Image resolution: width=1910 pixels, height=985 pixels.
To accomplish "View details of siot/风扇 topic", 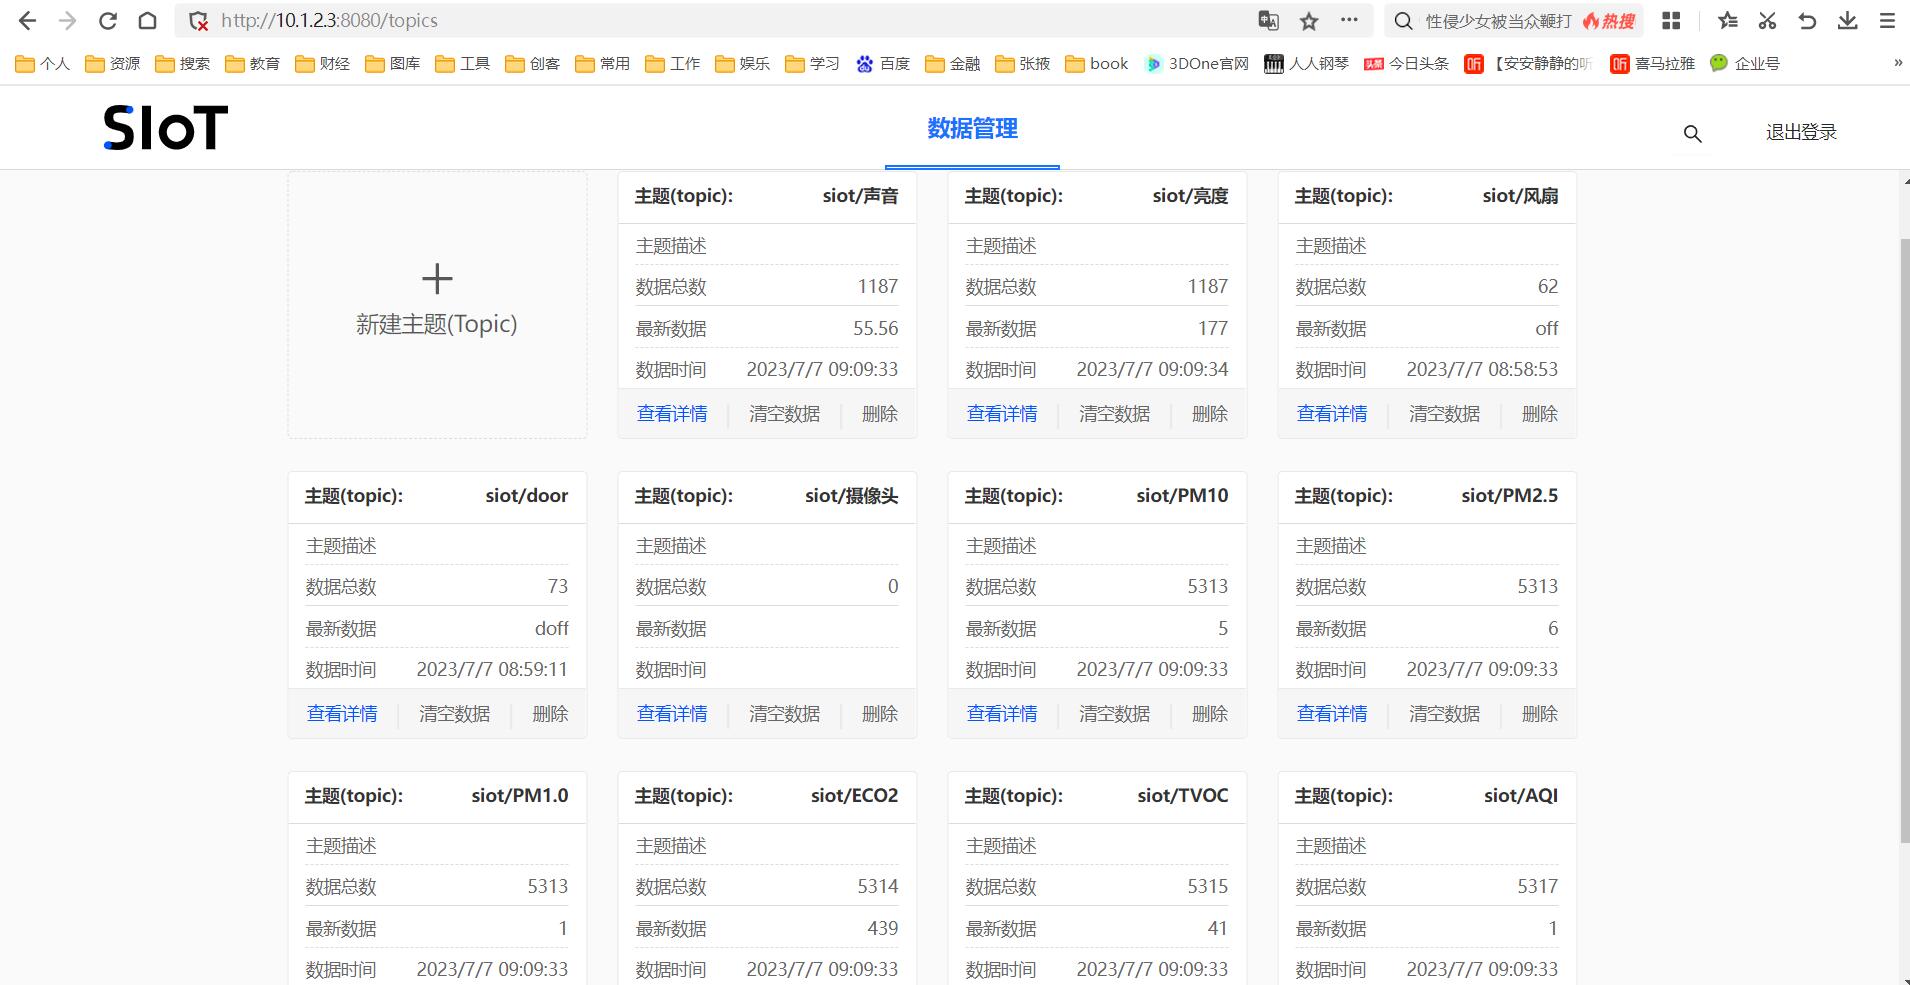I will (1332, 414).
